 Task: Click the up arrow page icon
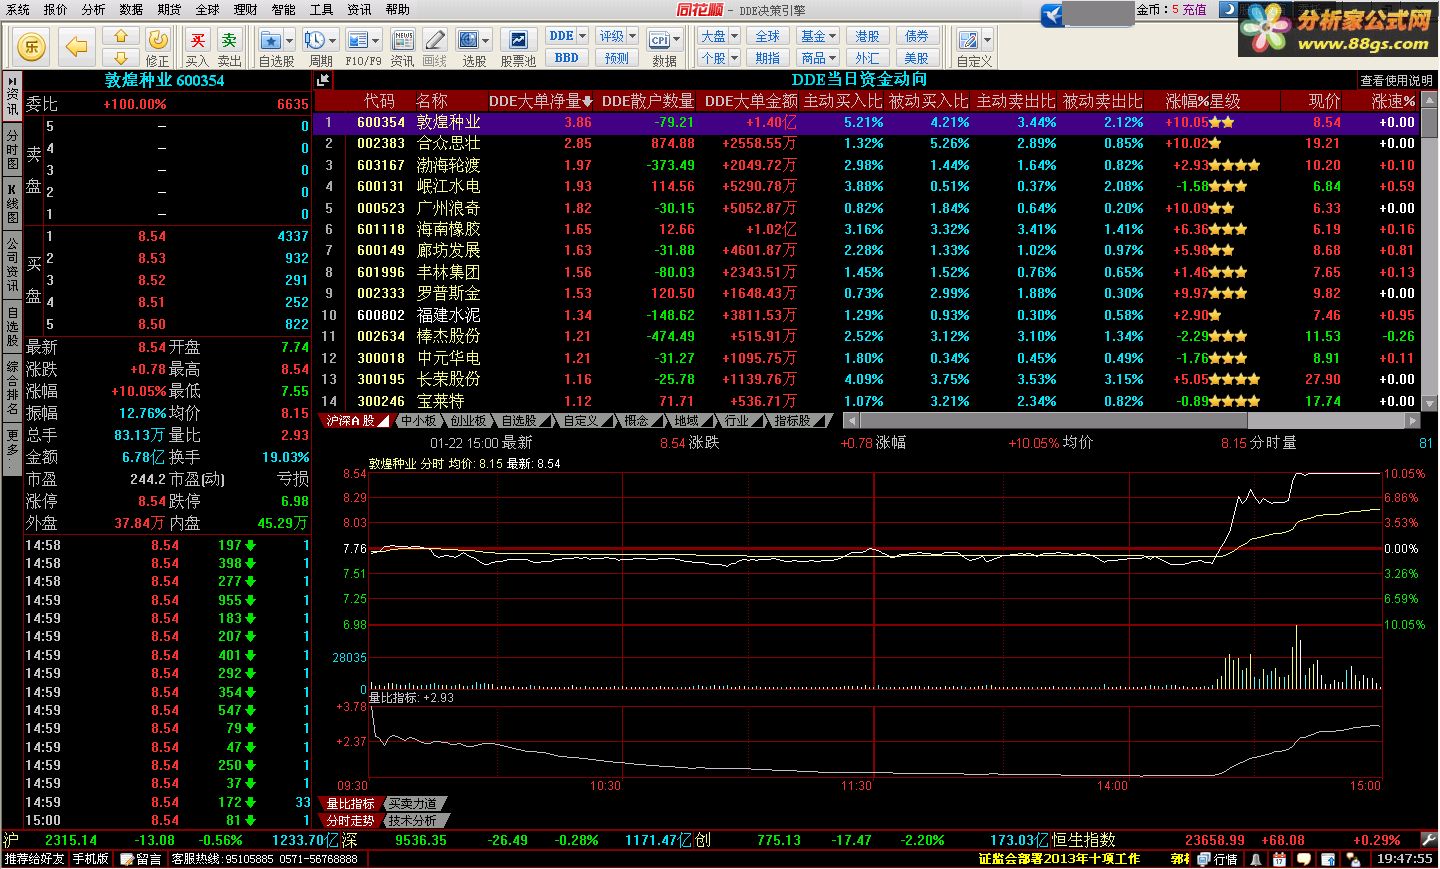[121, 36]
